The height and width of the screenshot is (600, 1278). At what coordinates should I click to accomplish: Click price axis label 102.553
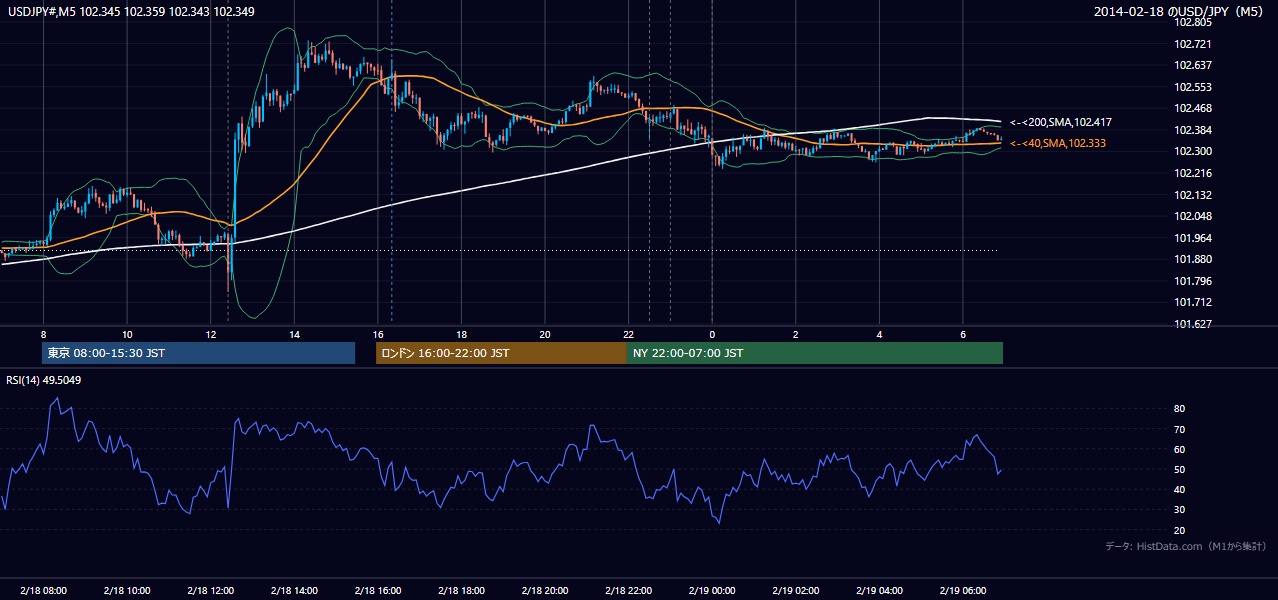[1193, 87]
